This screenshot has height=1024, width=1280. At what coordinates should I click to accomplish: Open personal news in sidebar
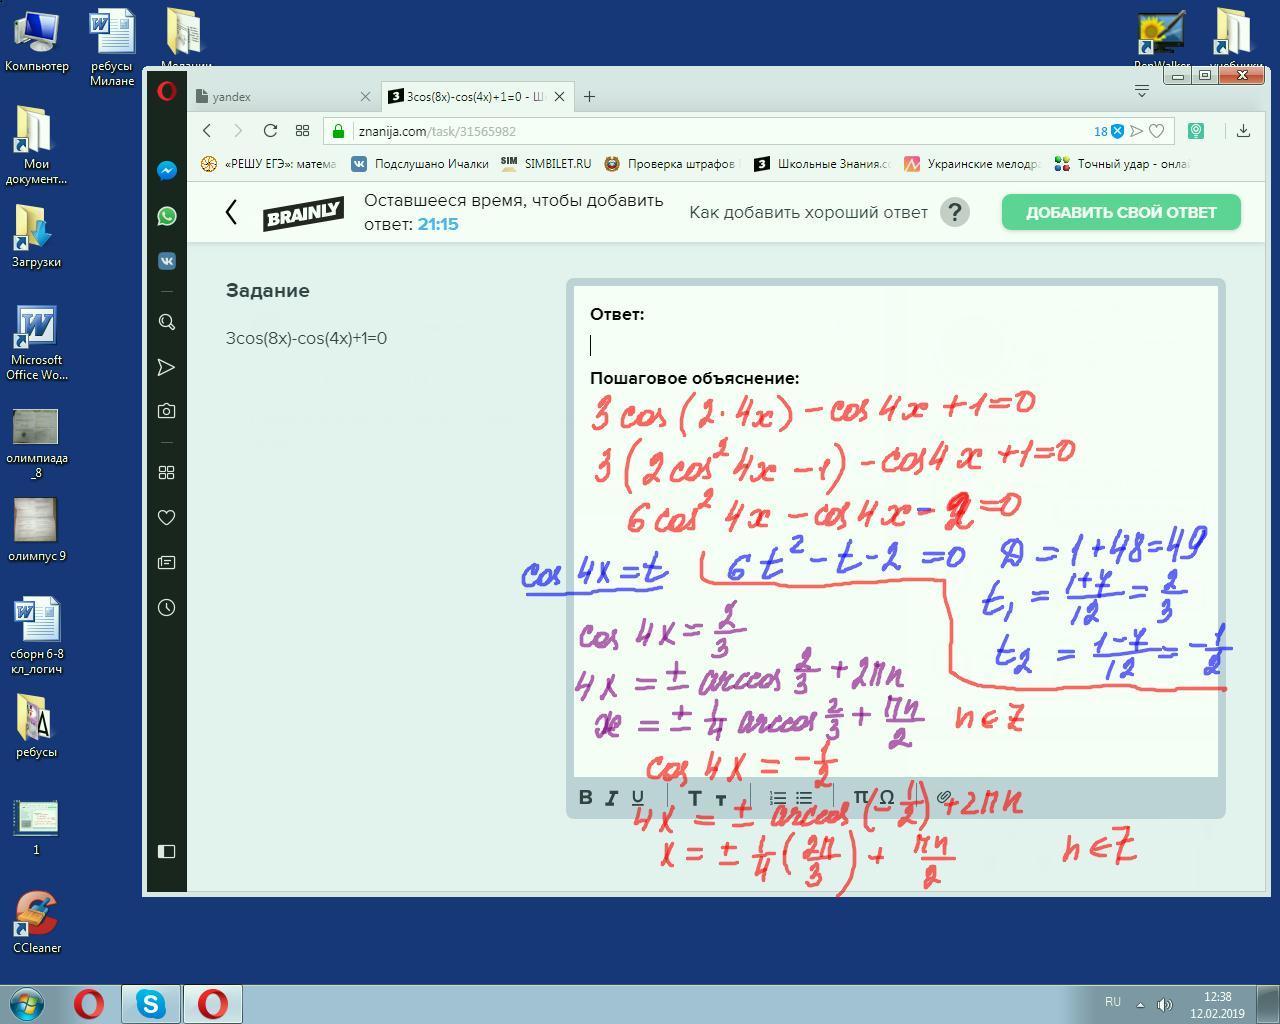[167, 563]
